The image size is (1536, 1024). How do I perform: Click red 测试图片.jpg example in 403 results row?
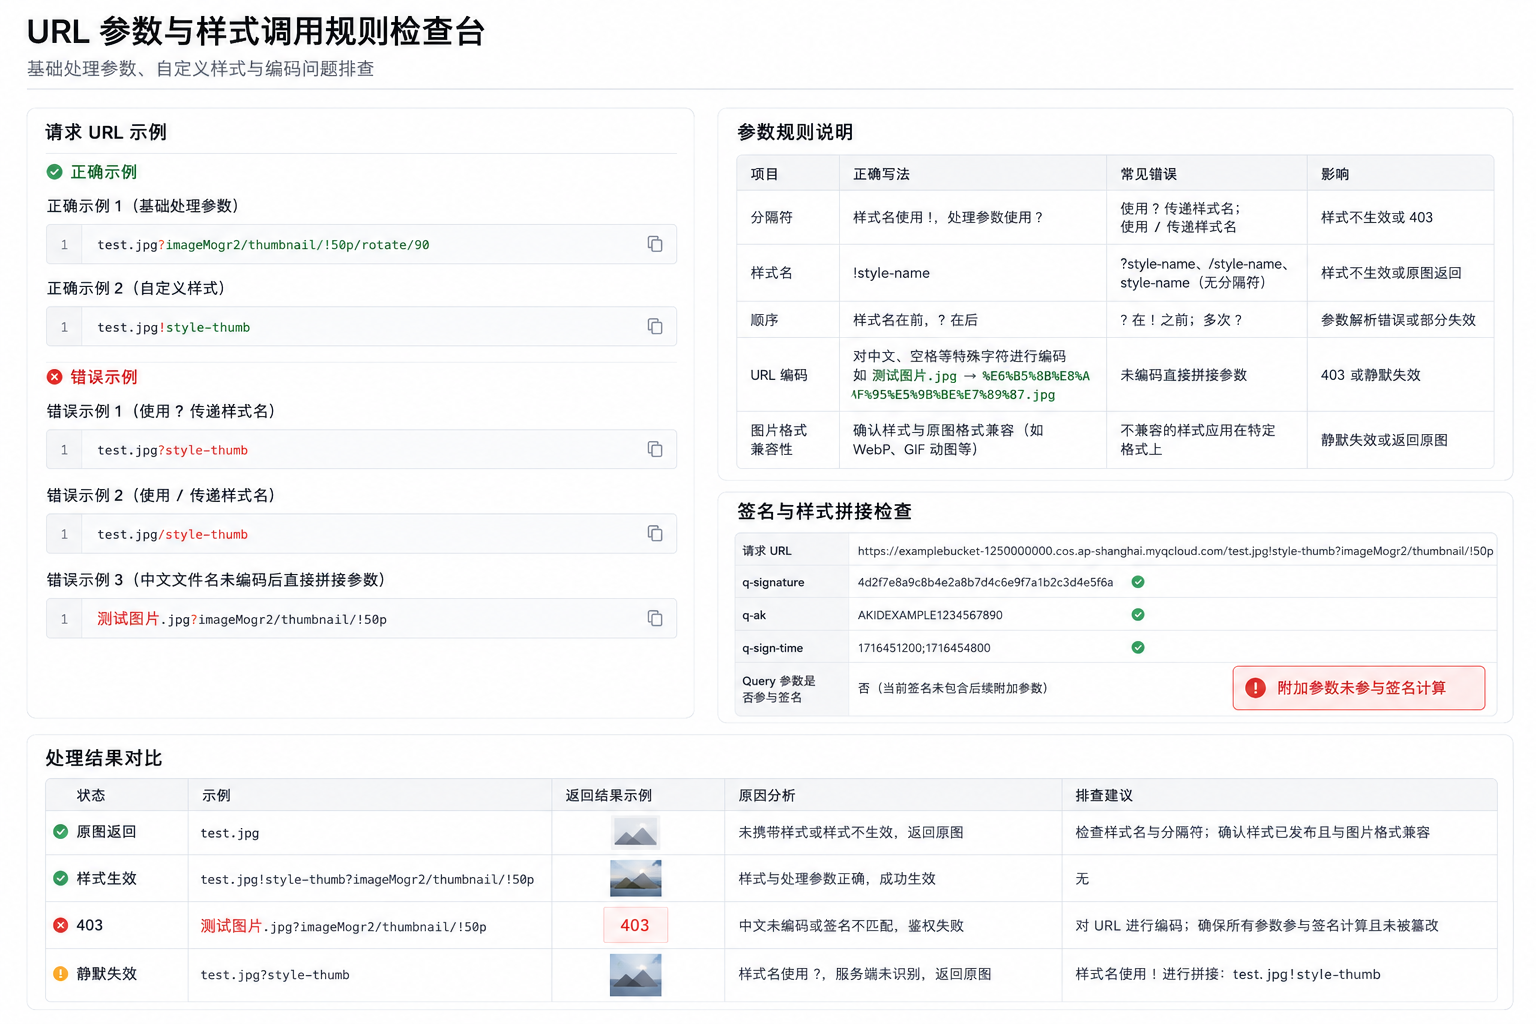coord(343,926)
